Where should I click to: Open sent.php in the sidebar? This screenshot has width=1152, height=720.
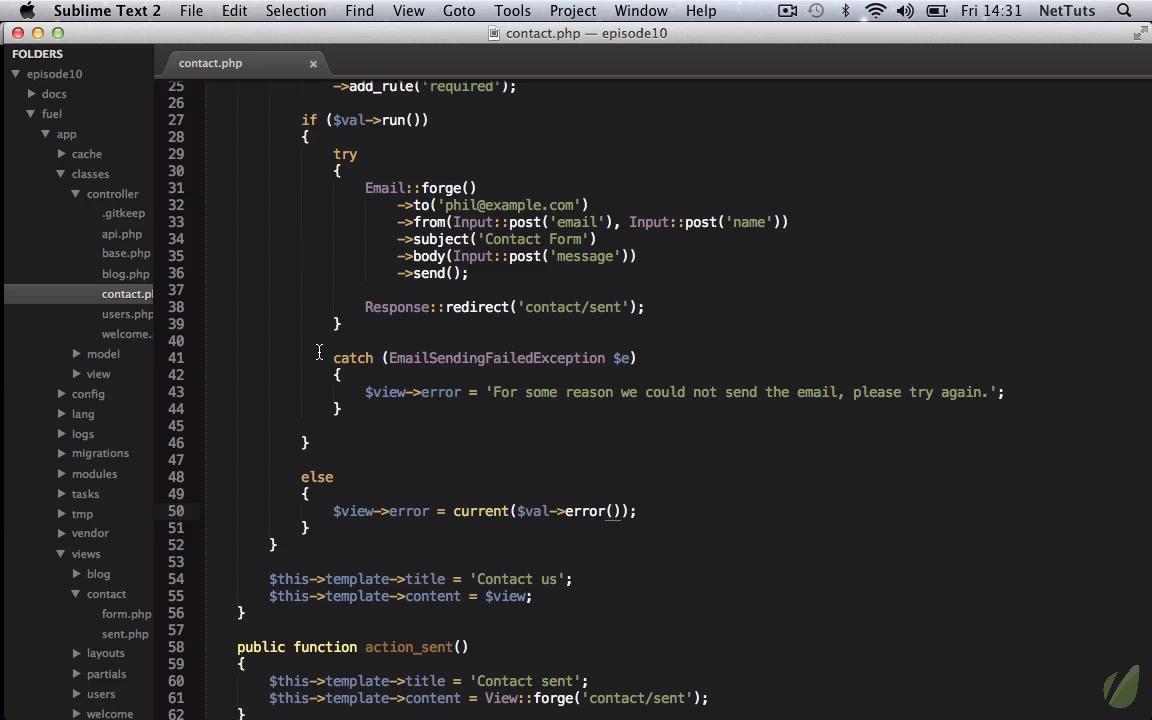pos(125,634)
